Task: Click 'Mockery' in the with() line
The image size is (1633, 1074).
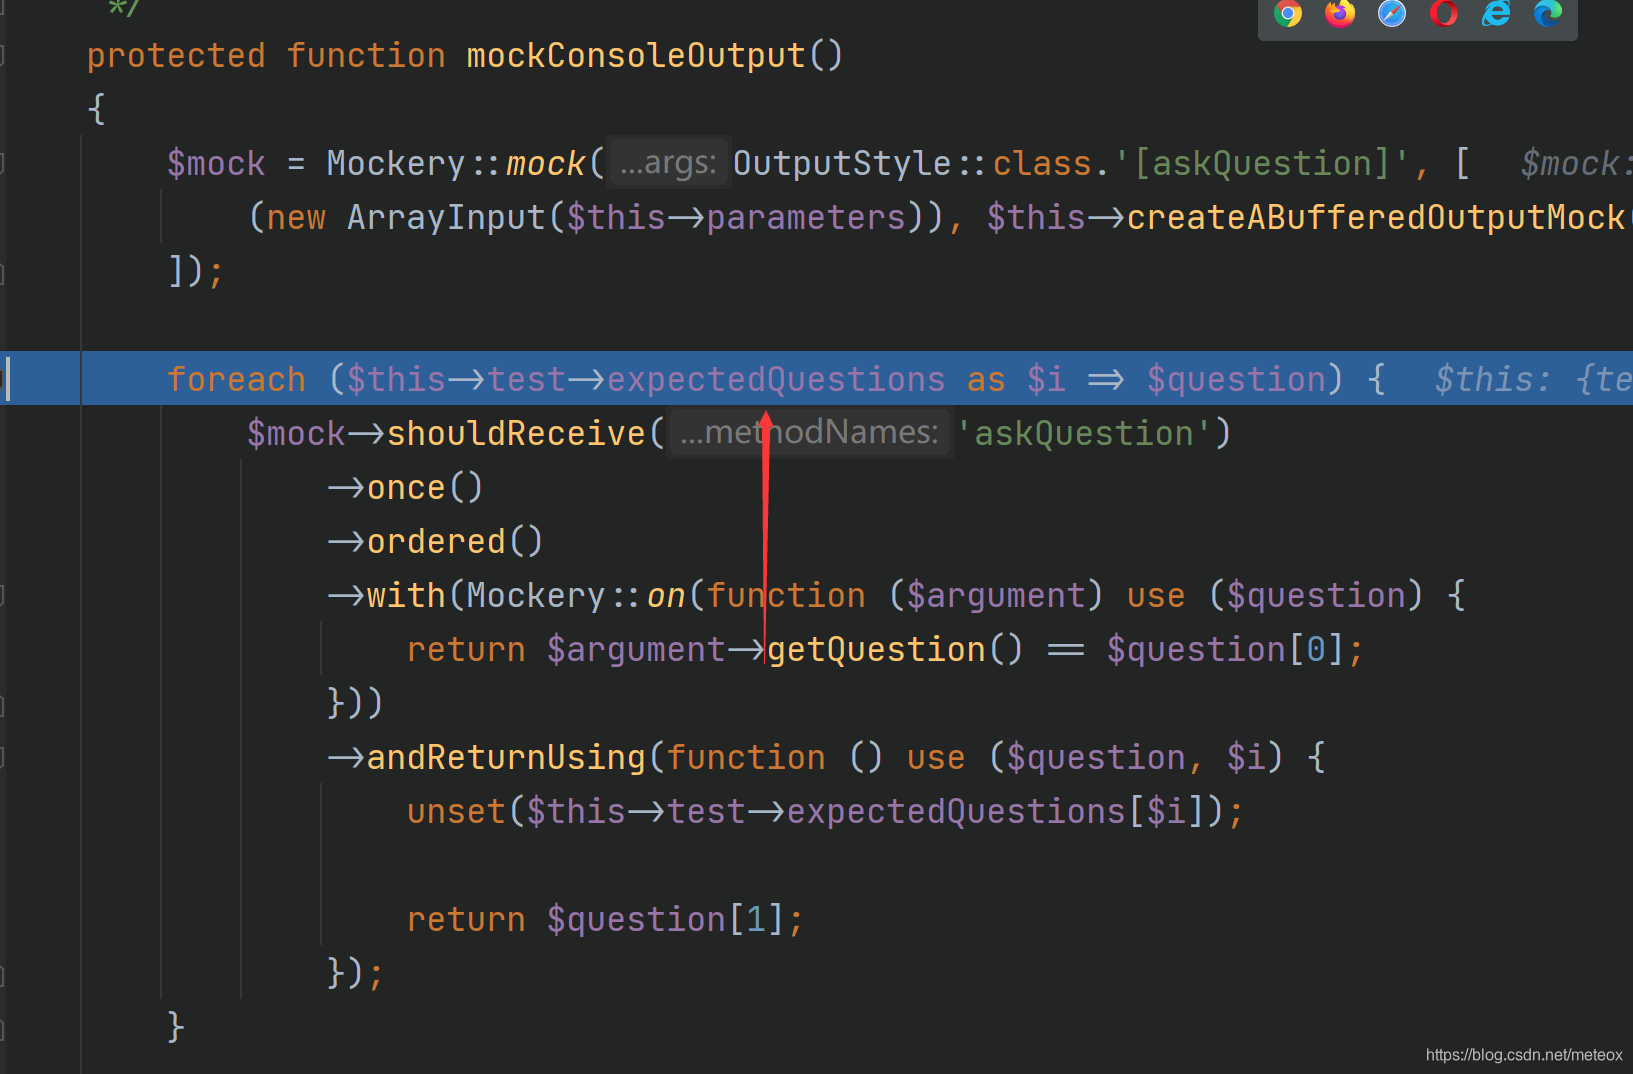Action: pos(536,596)
